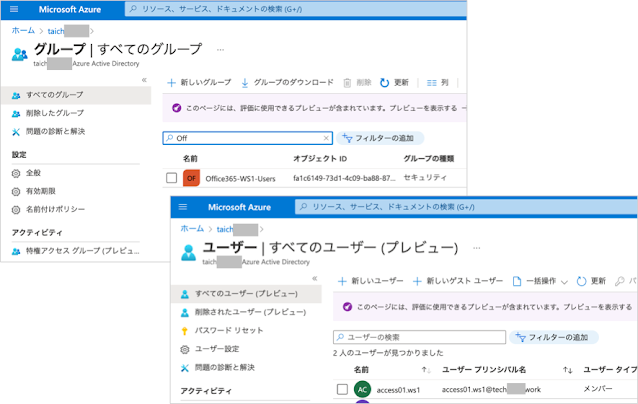The image size is (638, 404).
Task: Select すべてのグループ in sidebar
Action: [x=76, y=95]
